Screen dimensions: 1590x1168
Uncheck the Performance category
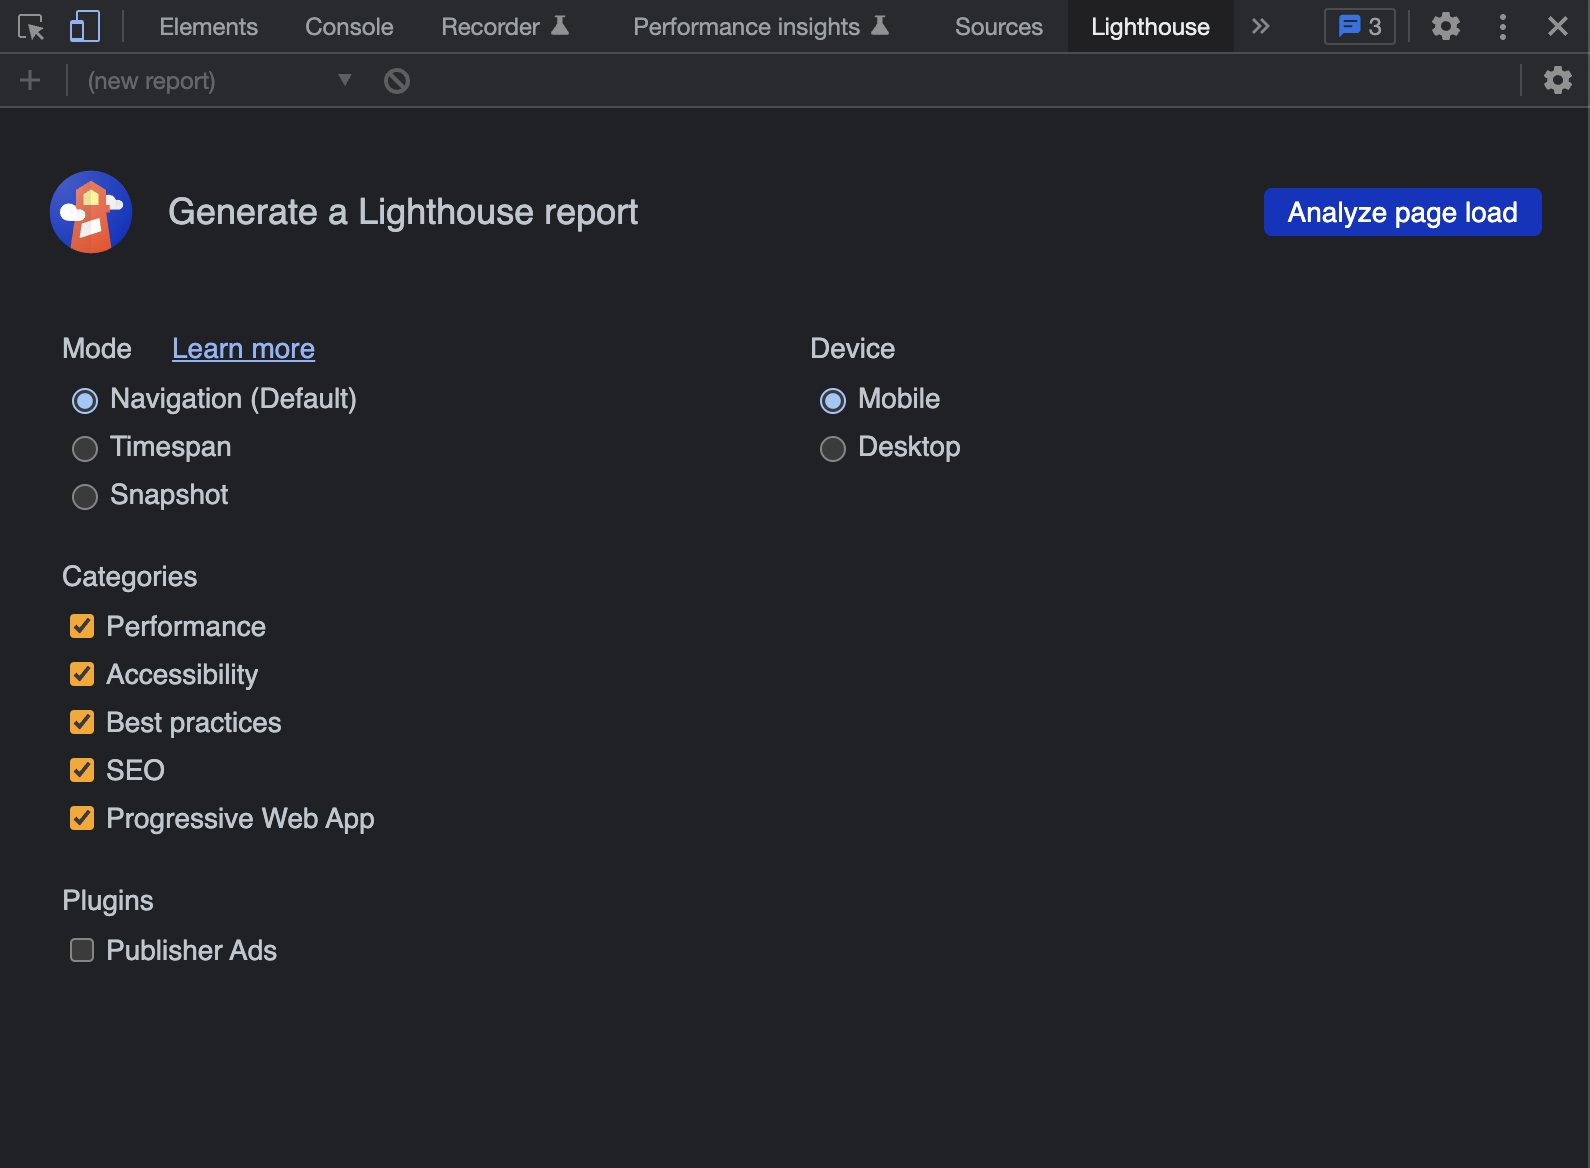[x=82, y=626]
